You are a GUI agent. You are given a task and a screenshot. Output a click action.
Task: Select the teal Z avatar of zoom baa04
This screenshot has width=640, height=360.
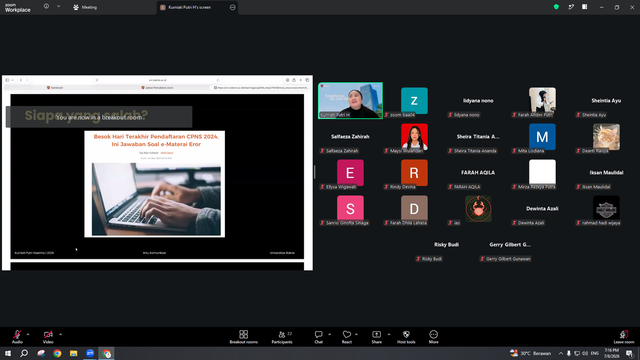click(x=414, y=100)
